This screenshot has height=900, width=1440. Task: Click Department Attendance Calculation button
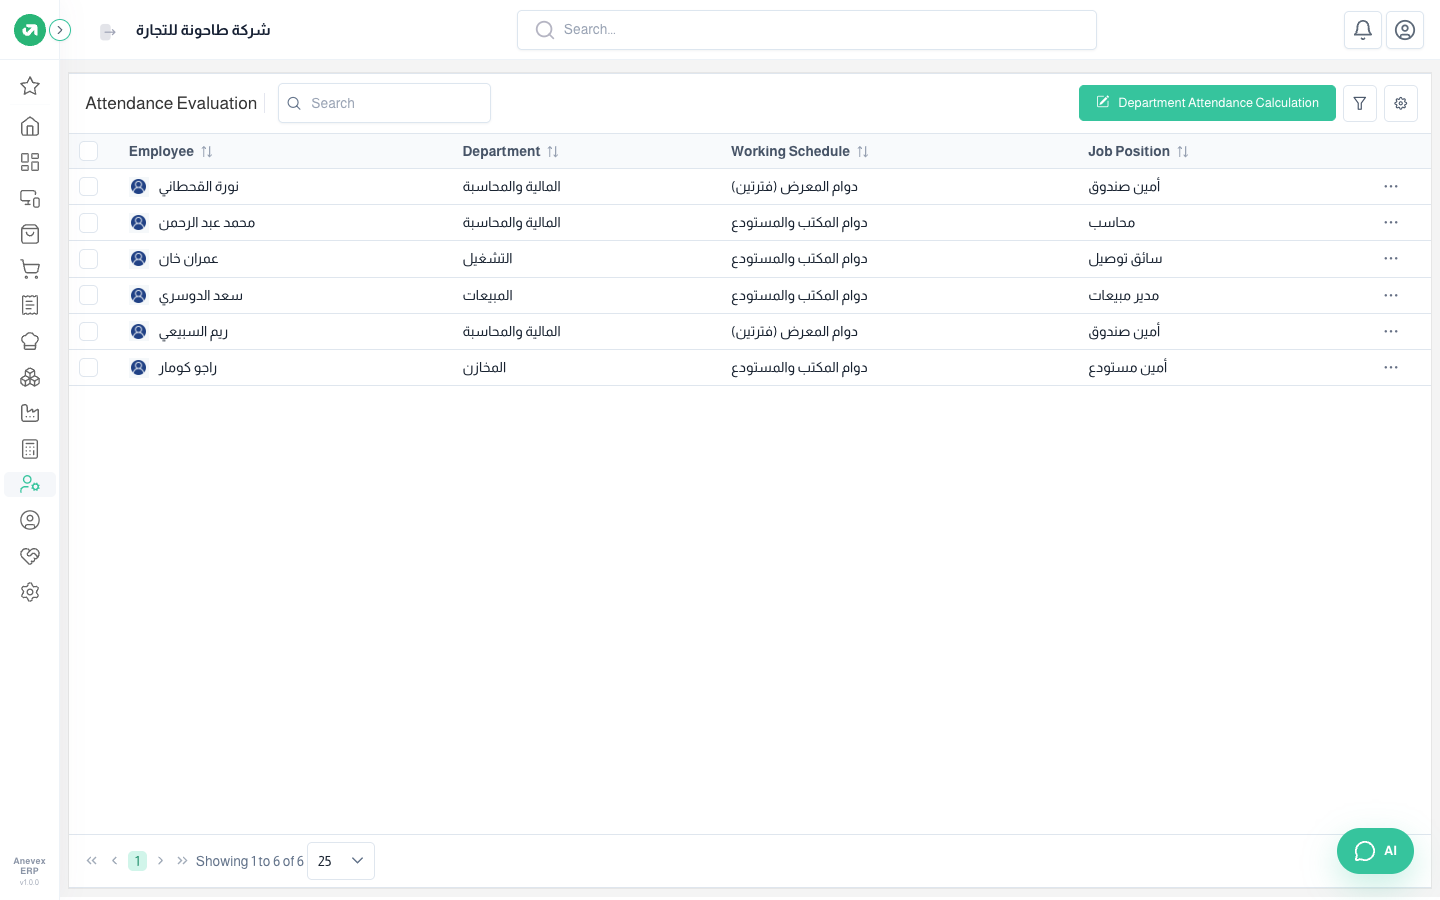[1207, 103]
